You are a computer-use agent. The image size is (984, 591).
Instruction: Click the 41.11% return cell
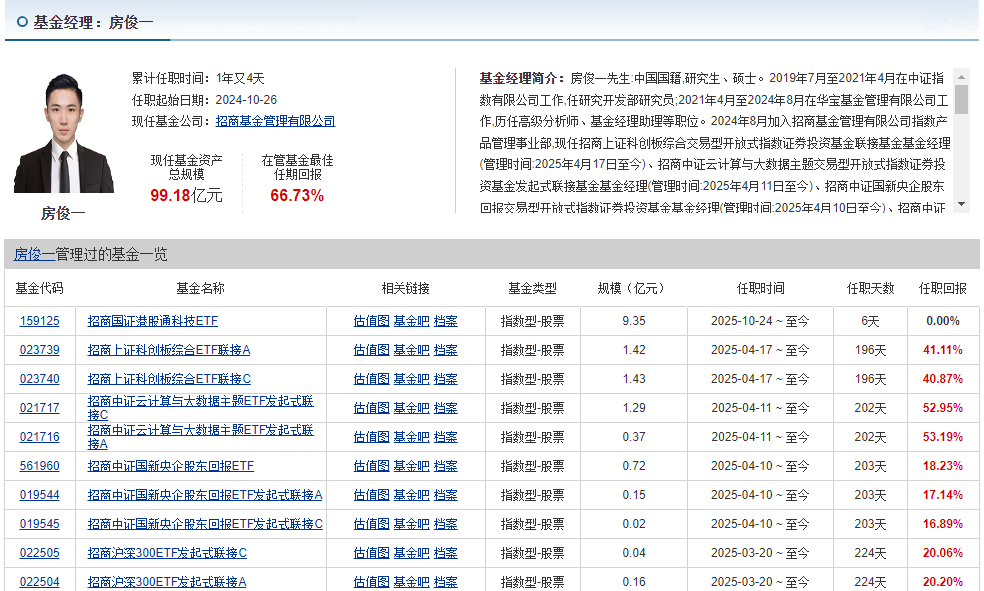click(943, 349)
